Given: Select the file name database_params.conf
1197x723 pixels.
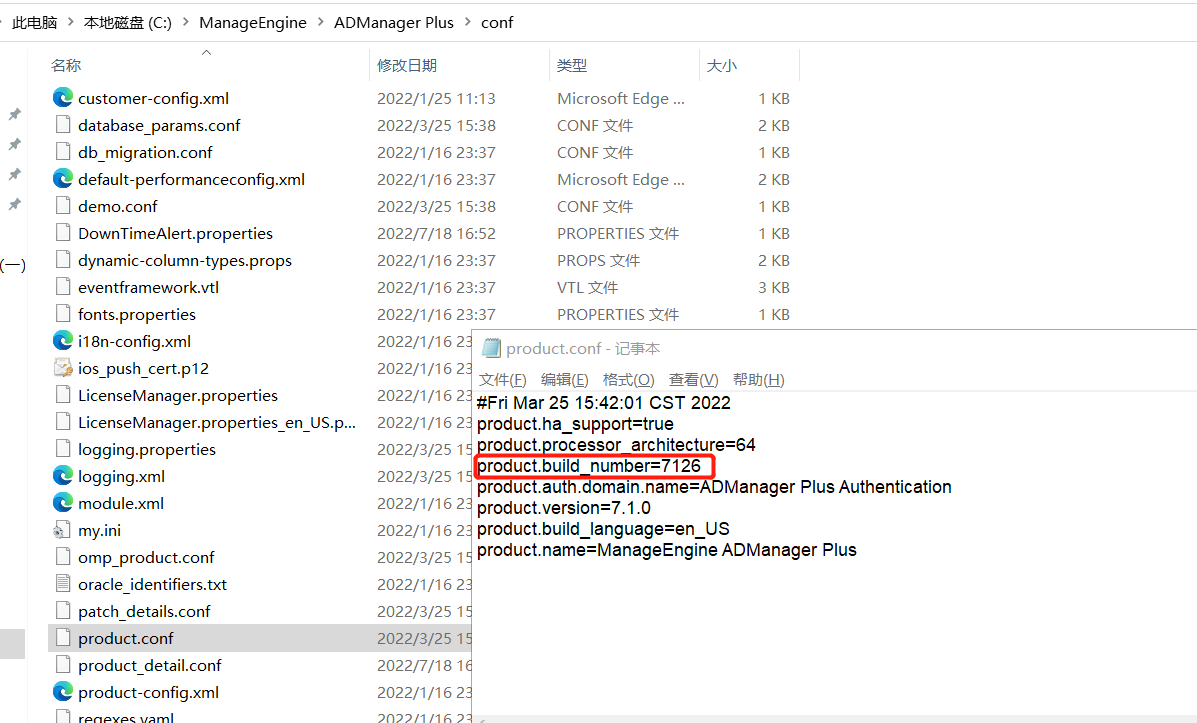Looking at the screenshot, I should point(159,124).
